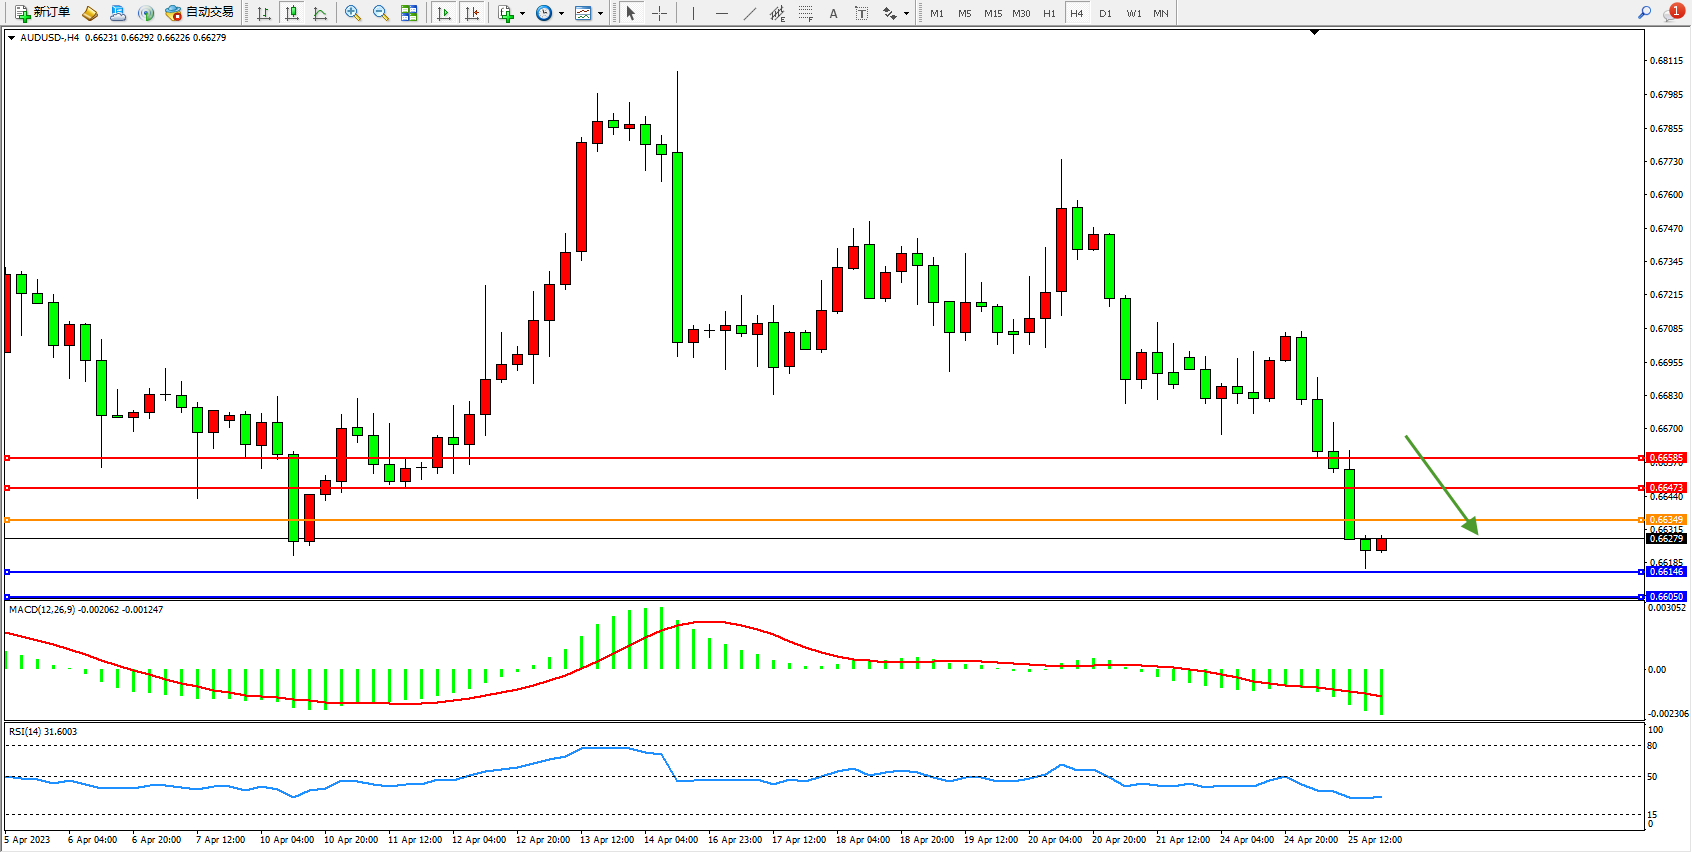
Task: Click the New Order (新订单) button
Action: 42,13
